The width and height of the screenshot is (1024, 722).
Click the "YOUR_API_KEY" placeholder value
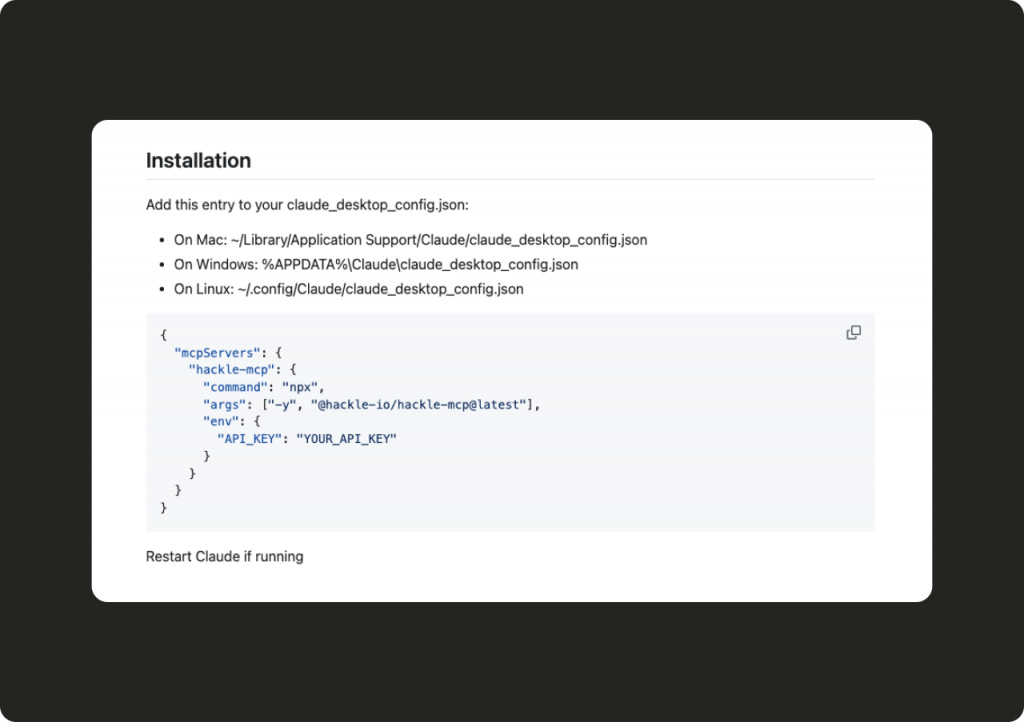click(x=346, y=439)
